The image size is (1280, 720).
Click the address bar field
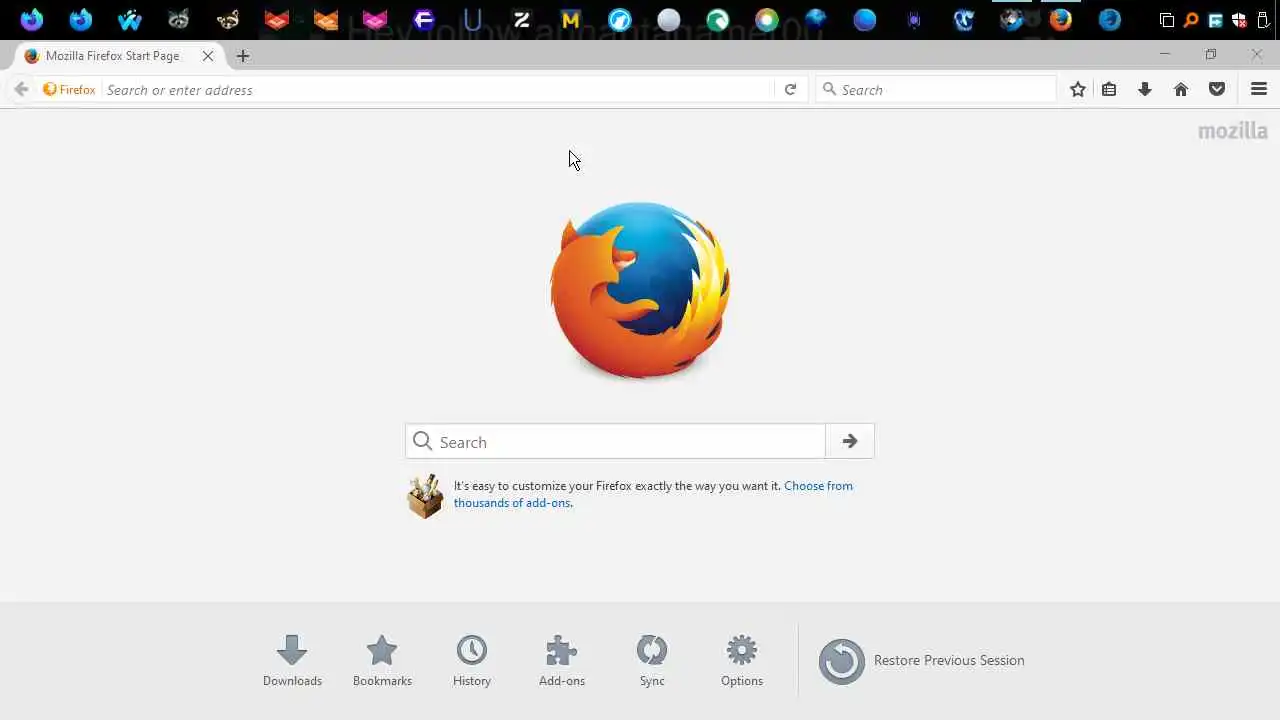(x=437, y=90)
